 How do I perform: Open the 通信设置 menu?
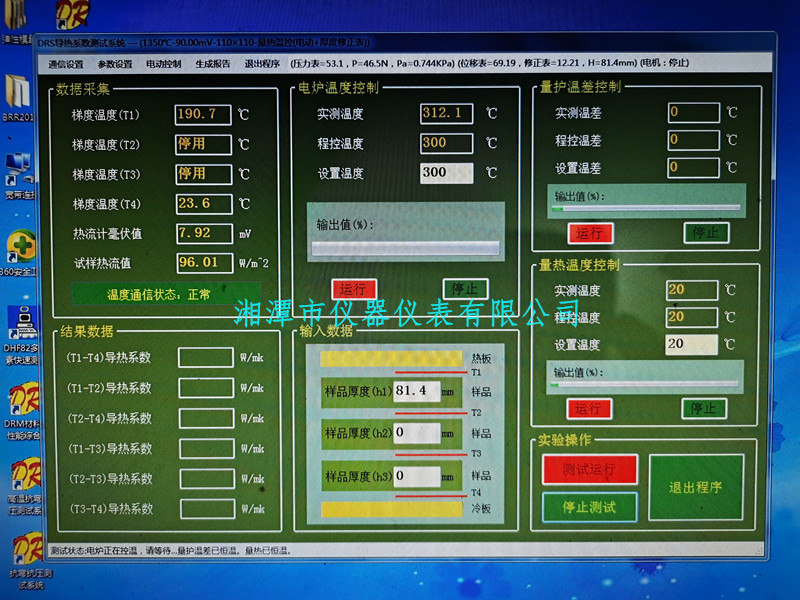click(x=67, y=63)
